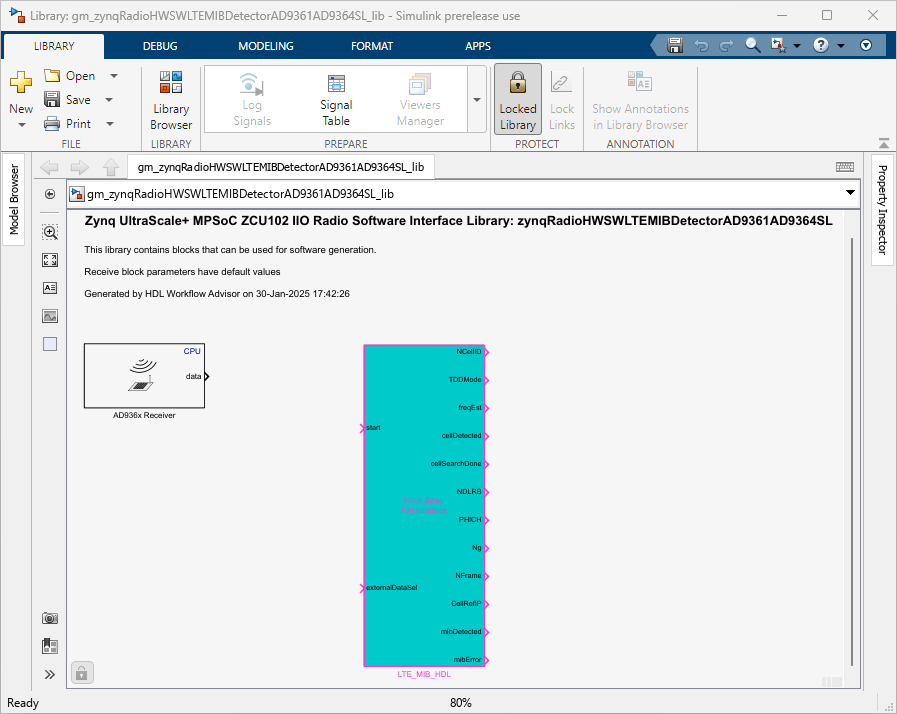Select the LTE_MIB_HDL block
Image resolution: width=897 pixels, height=714 pixels.
click(424, 506)
